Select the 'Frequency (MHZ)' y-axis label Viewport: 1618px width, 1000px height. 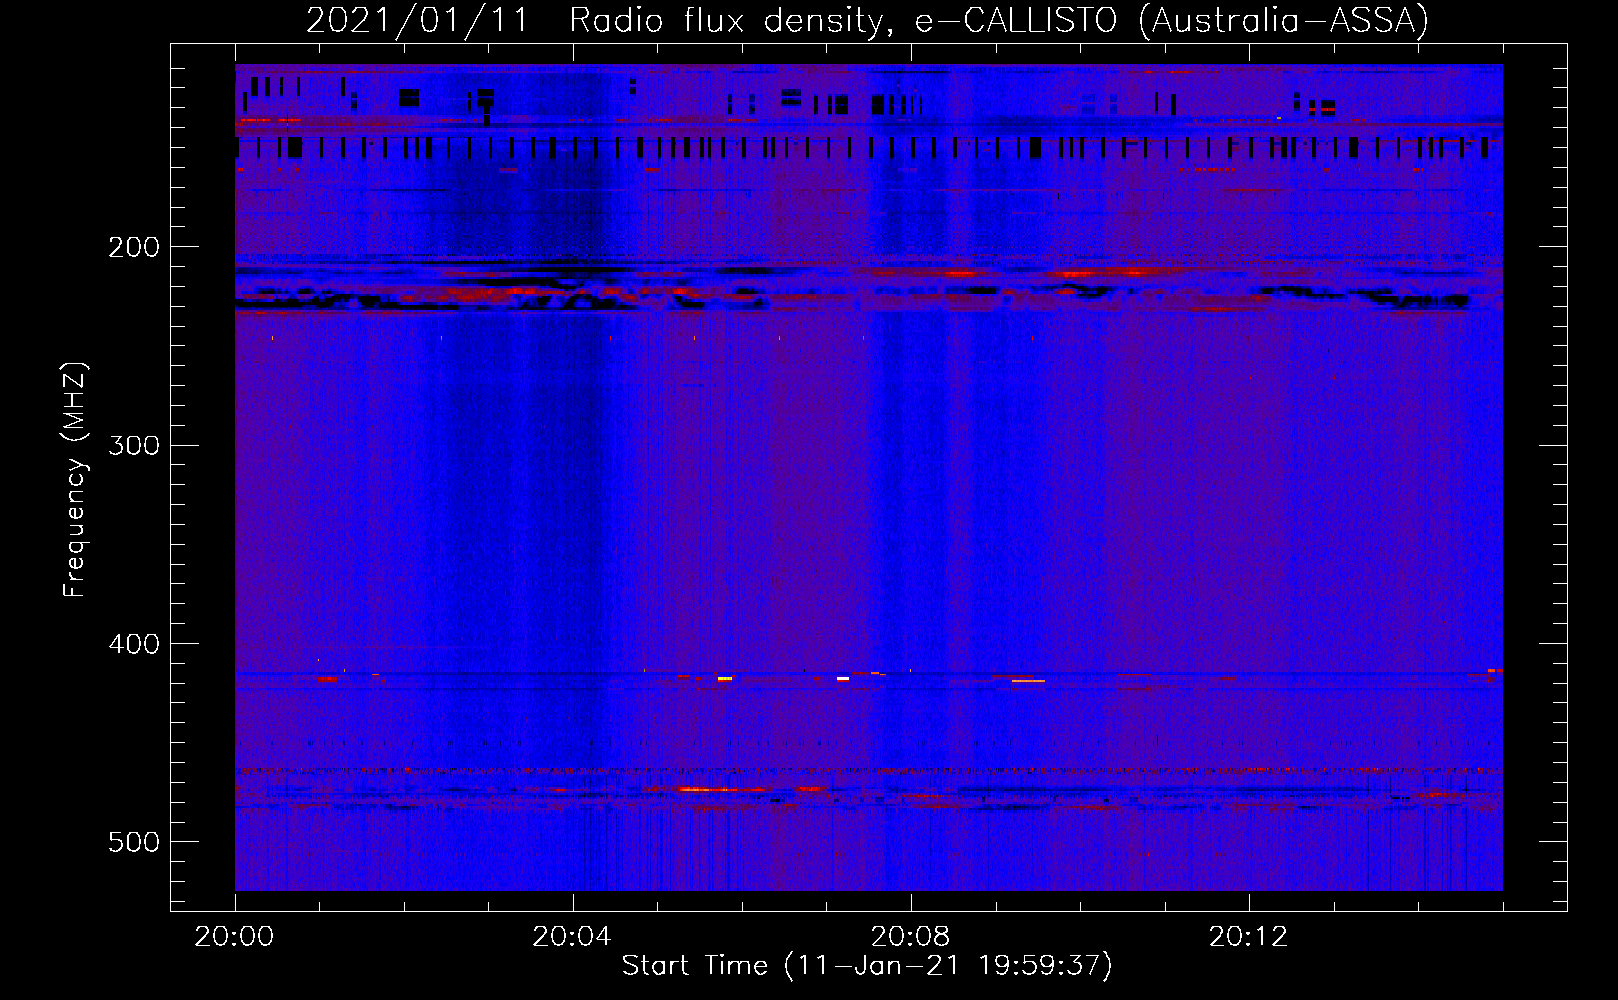74,480
